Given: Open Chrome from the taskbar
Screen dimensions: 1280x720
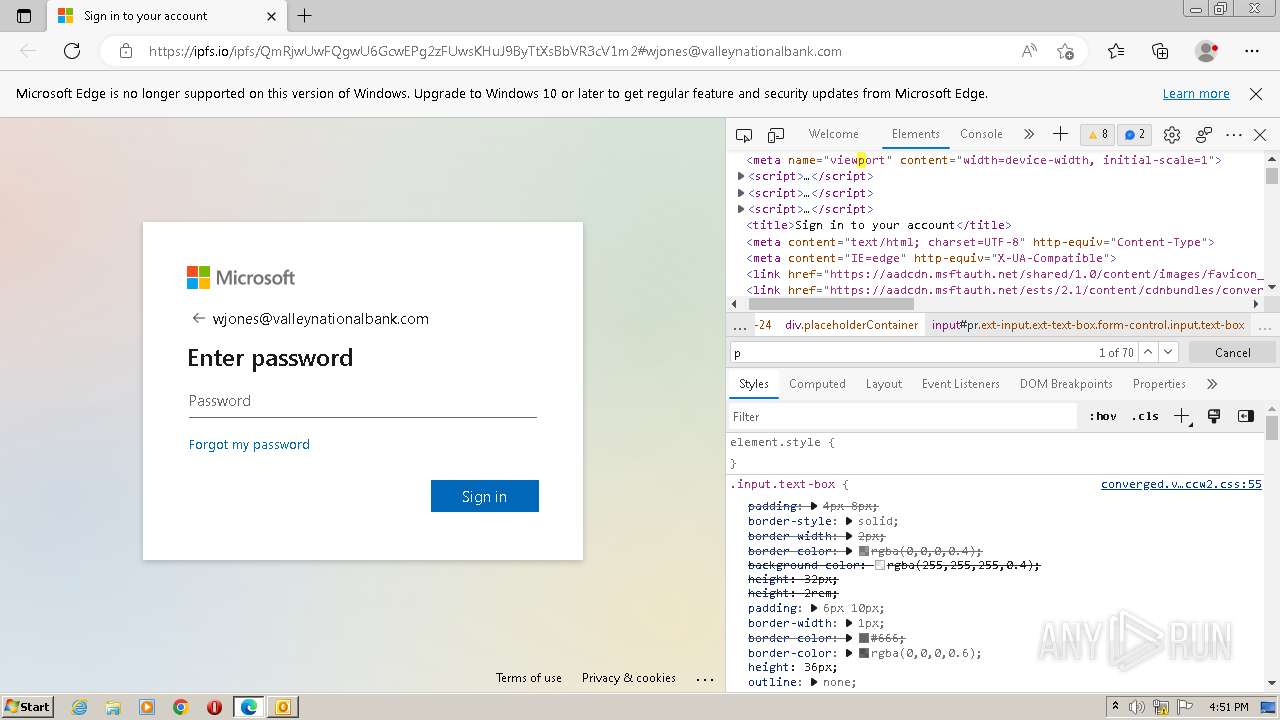Looking at the screenshot, I should point(181,707).
